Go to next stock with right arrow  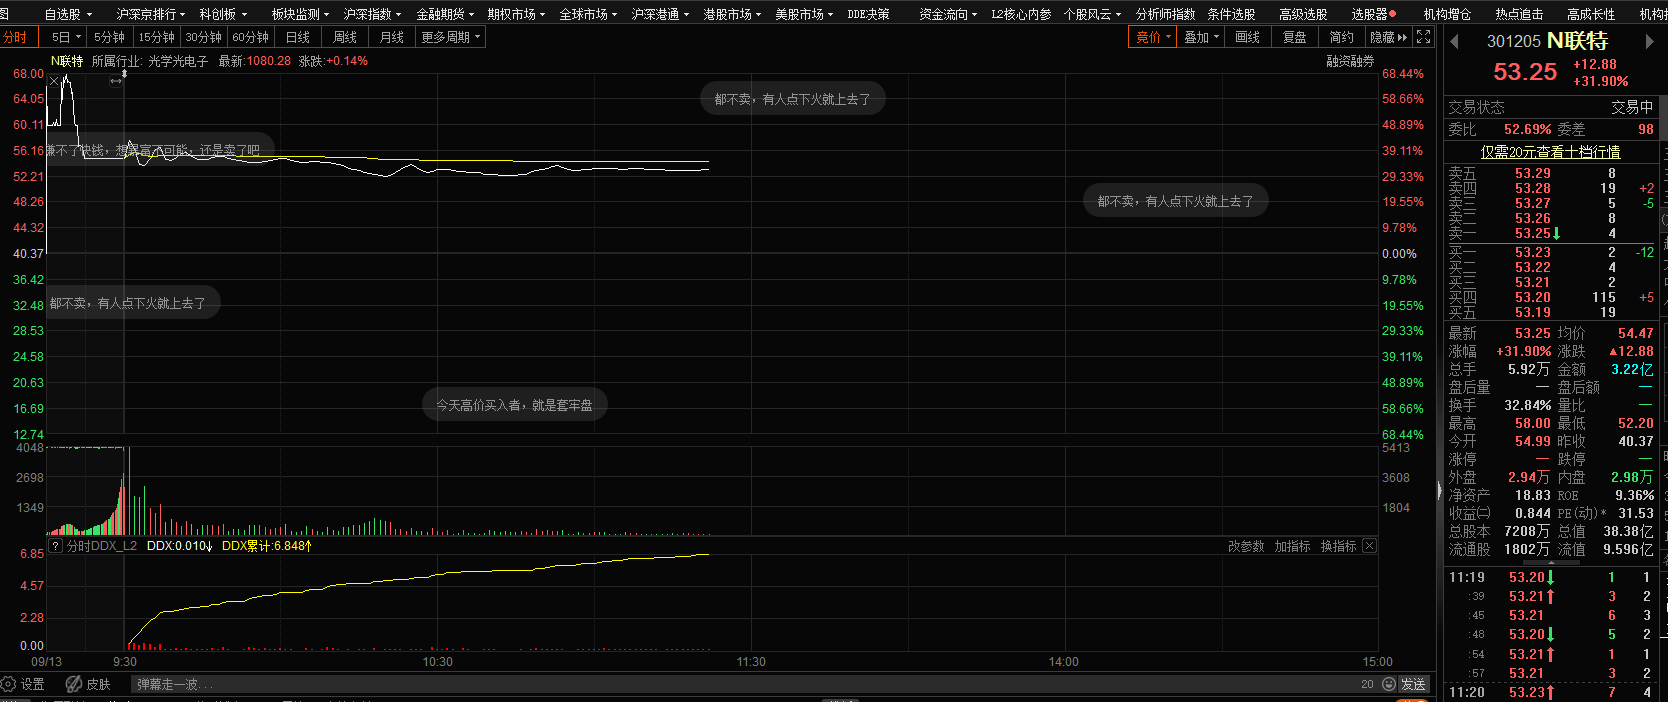click(1650, 41)
